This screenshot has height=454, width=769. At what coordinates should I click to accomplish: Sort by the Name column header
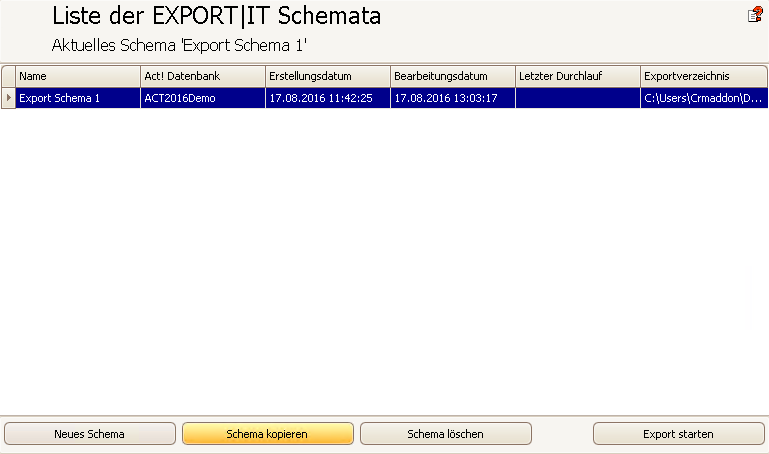78,76
